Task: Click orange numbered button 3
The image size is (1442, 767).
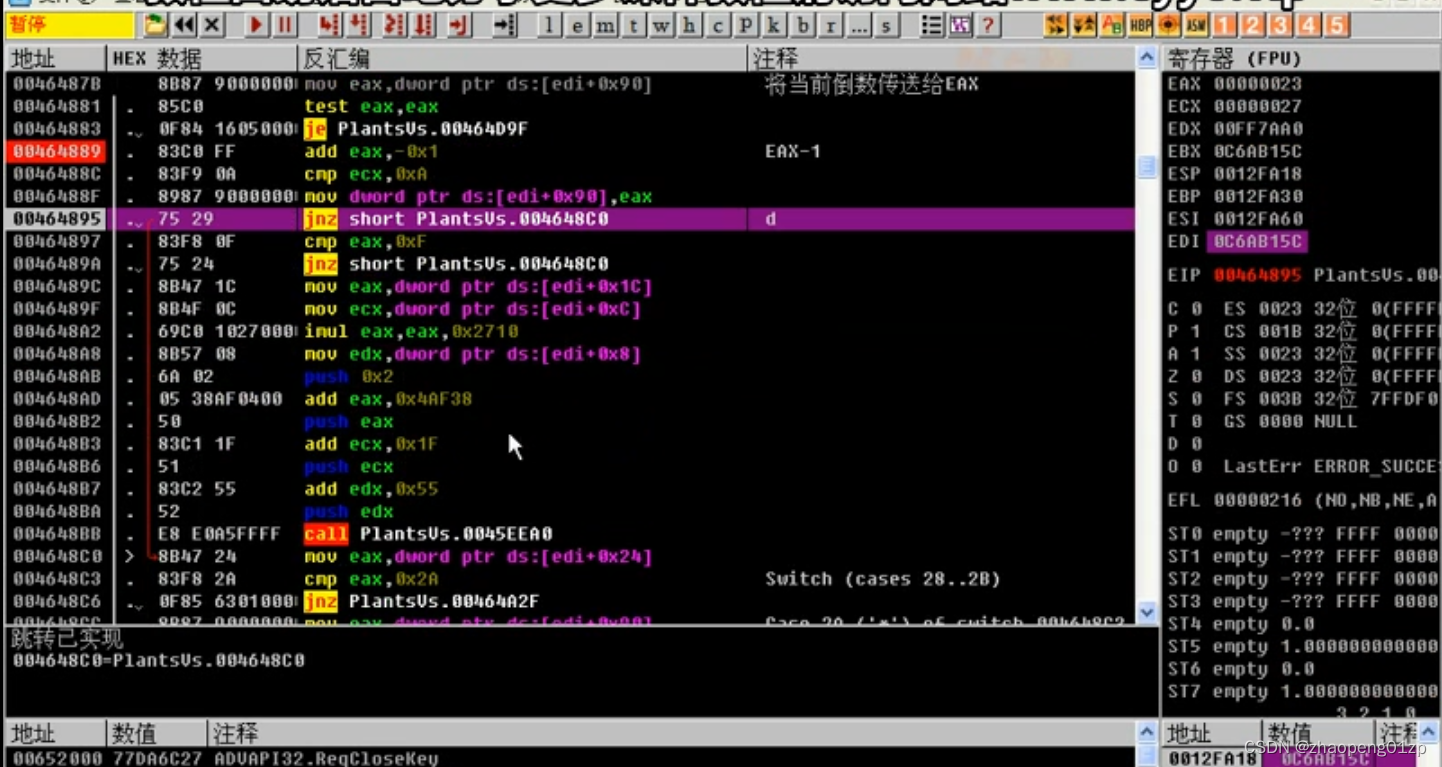Action: pyautogui.click(x=1281, y=25)
